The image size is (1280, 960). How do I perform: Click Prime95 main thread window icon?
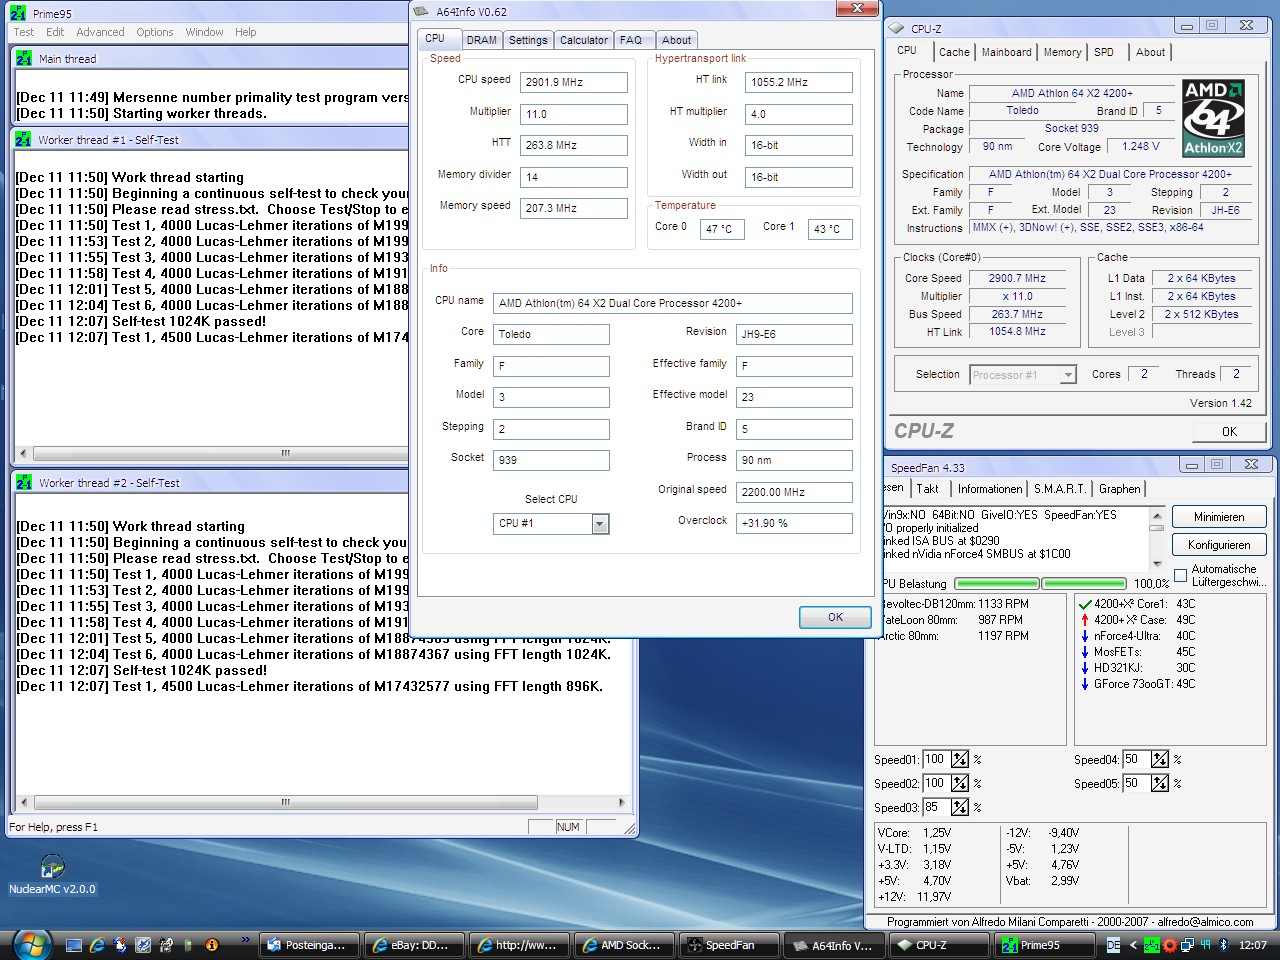(23, 58)
